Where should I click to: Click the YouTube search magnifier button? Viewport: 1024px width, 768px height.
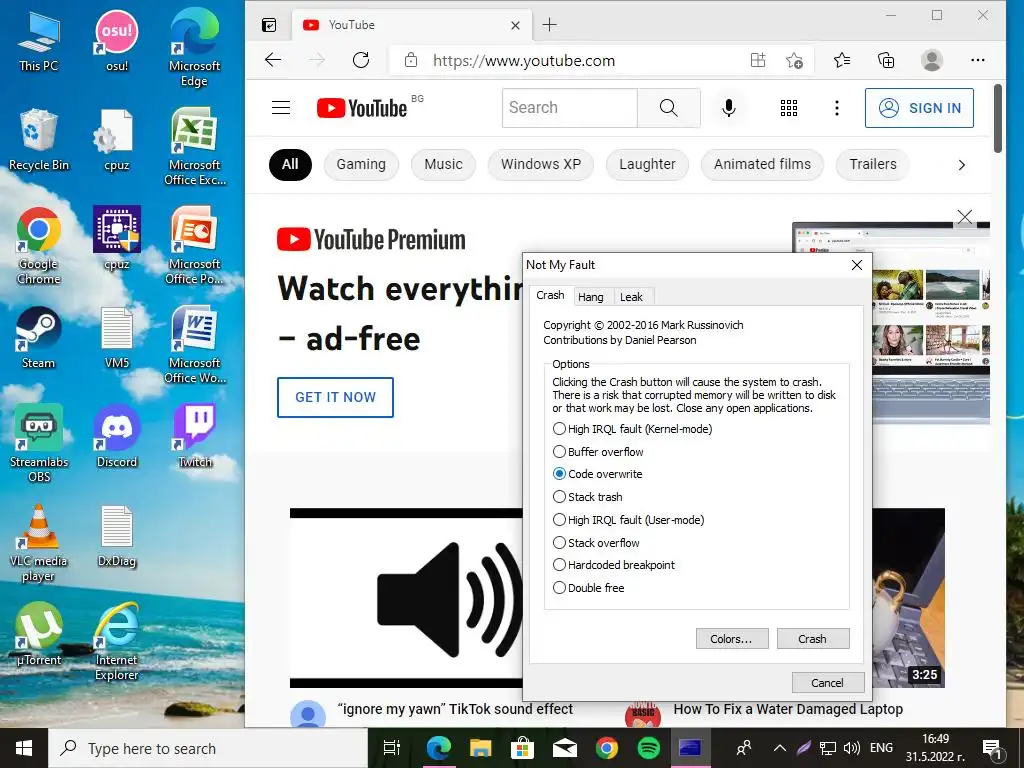click(x=669, y=108)
